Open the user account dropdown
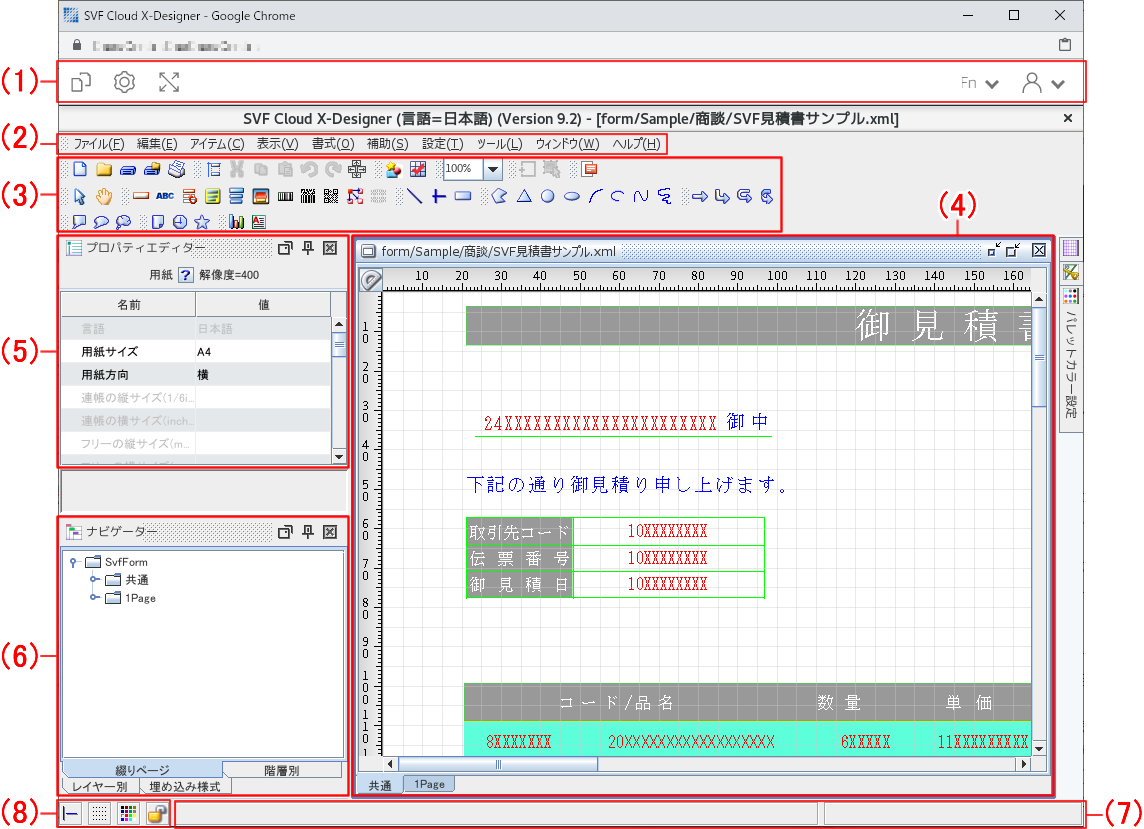The height and width of the screenshot is (829, 1144). 1043,83
